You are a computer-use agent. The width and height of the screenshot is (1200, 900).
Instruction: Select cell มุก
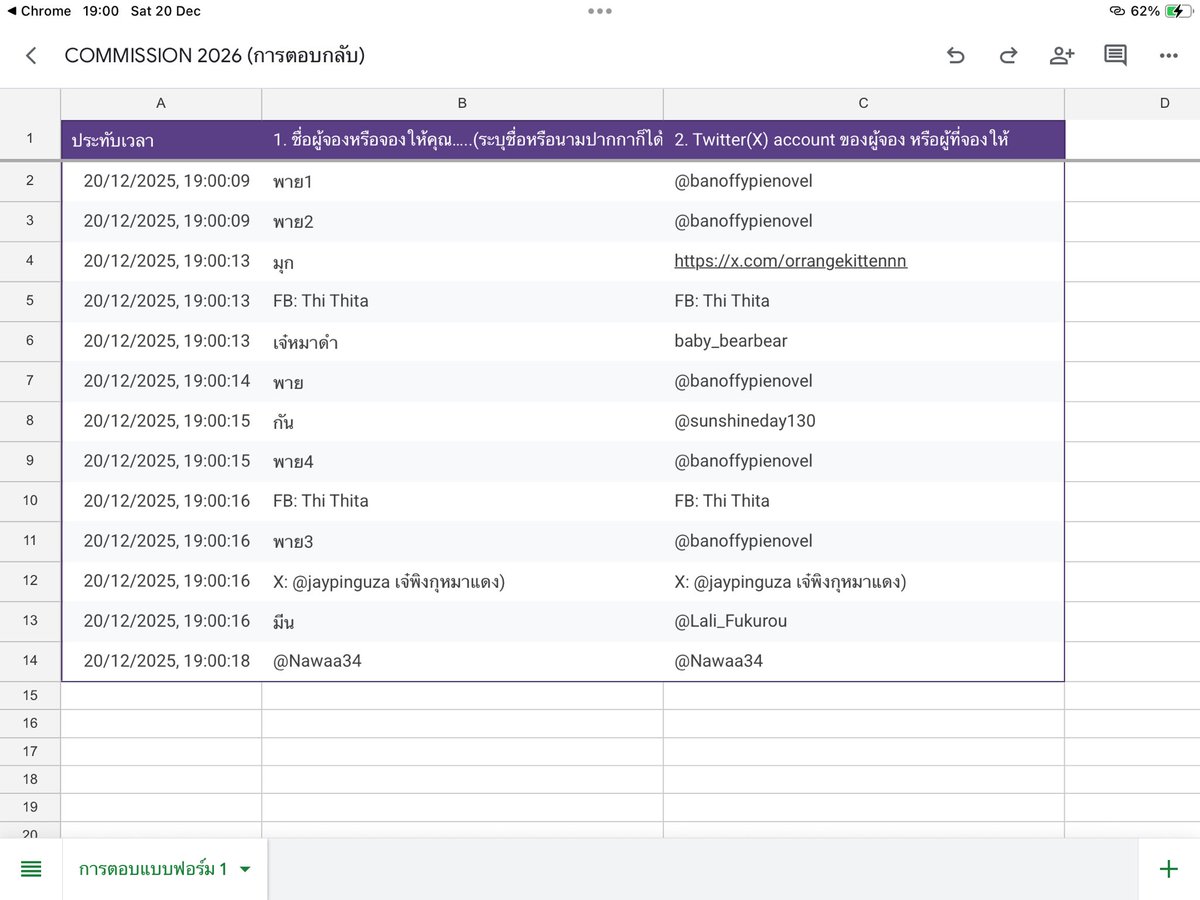(462, 261)
